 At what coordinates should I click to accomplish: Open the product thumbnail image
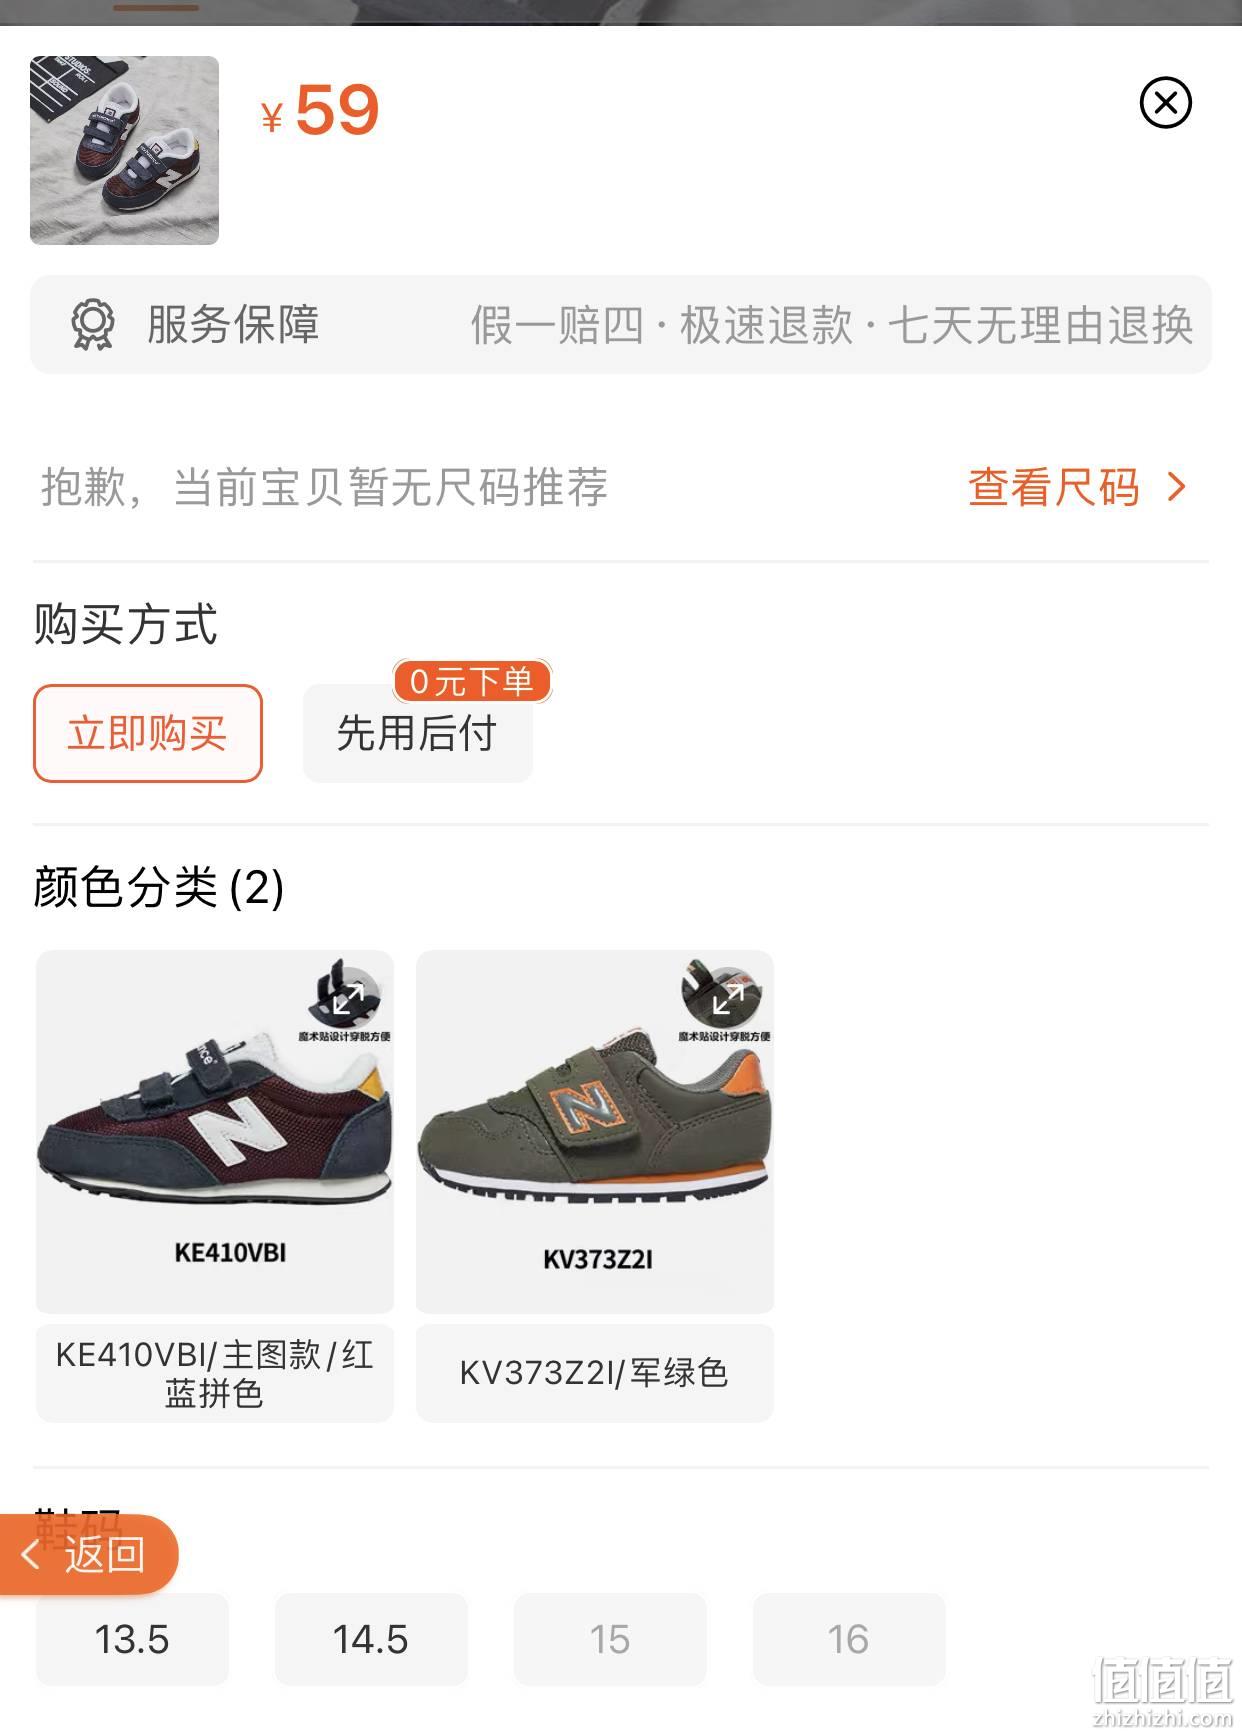(x=124, y=150)
